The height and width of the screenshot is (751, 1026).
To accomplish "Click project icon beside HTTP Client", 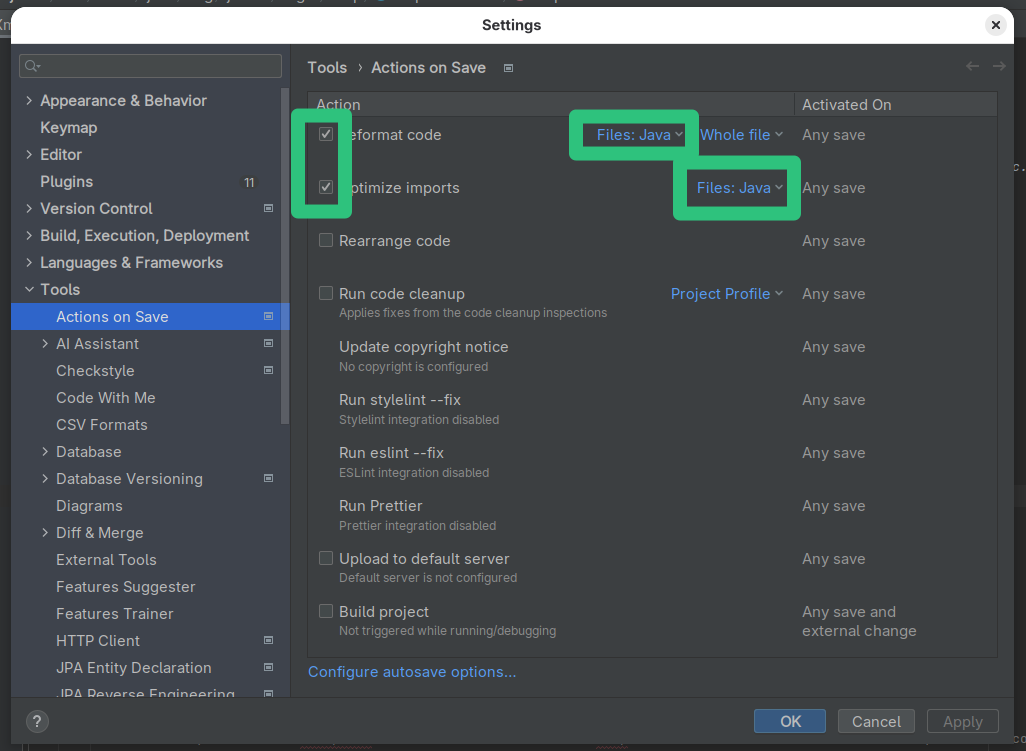I will click(x=268, y=640).
